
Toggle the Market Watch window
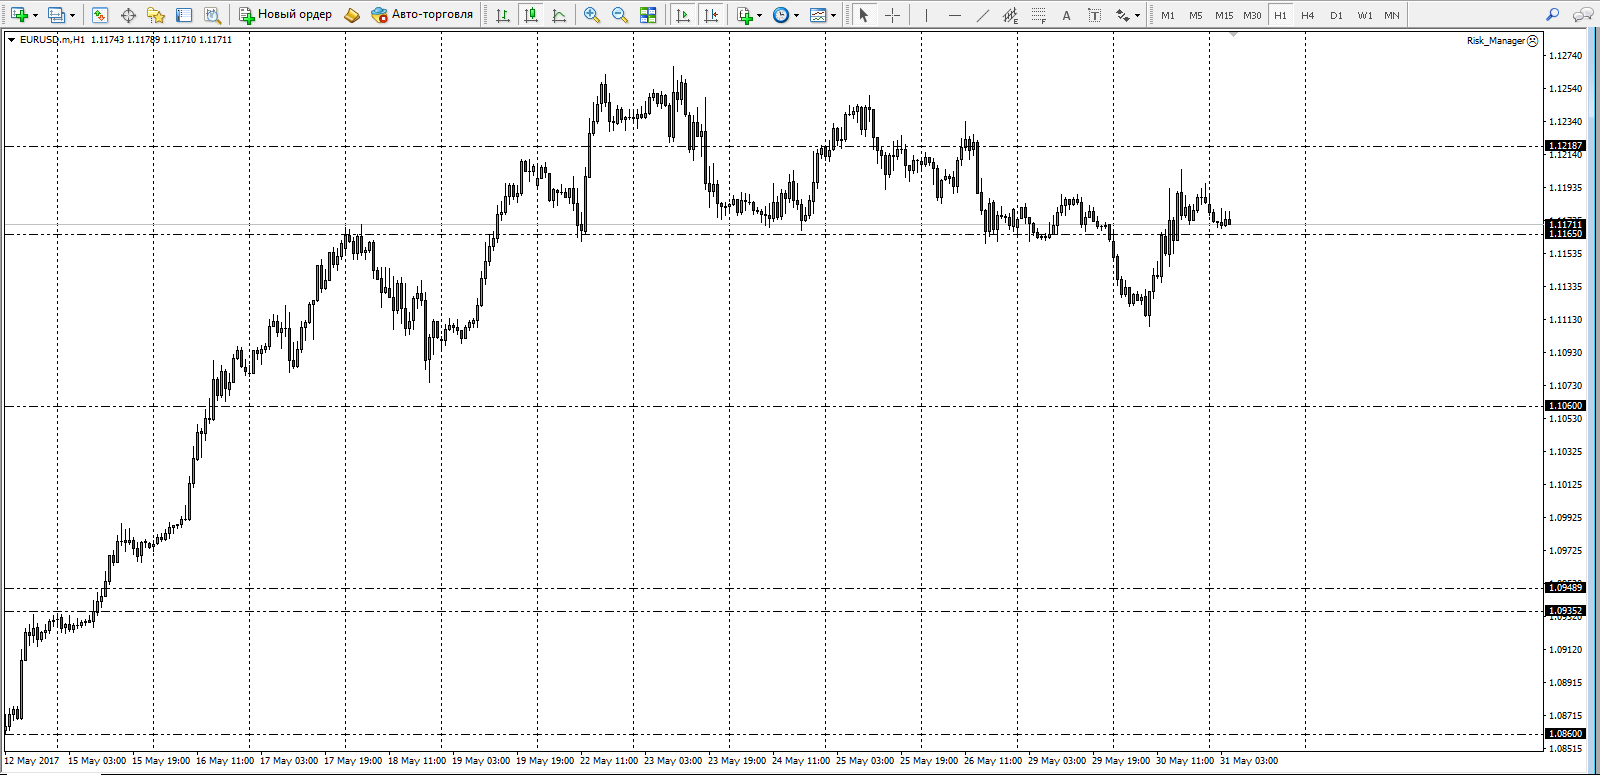pos(100,15)
